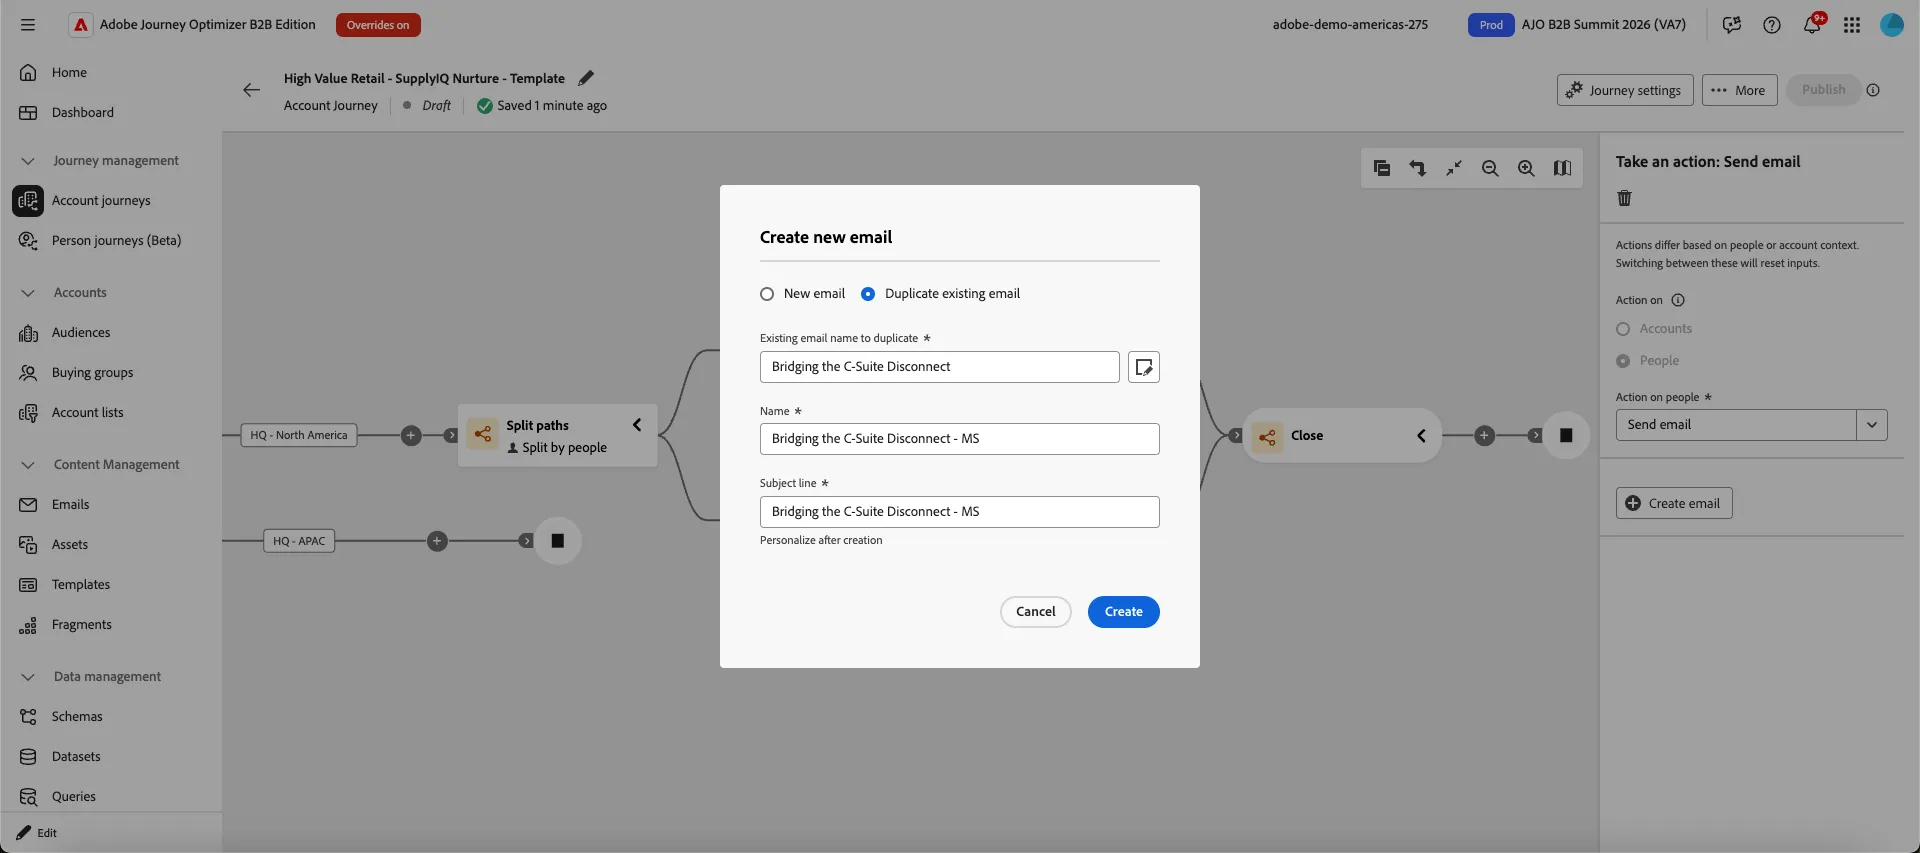Zoom out on the journey canvas
This screenshot has height=853, width=1920.
[1490, 168]
